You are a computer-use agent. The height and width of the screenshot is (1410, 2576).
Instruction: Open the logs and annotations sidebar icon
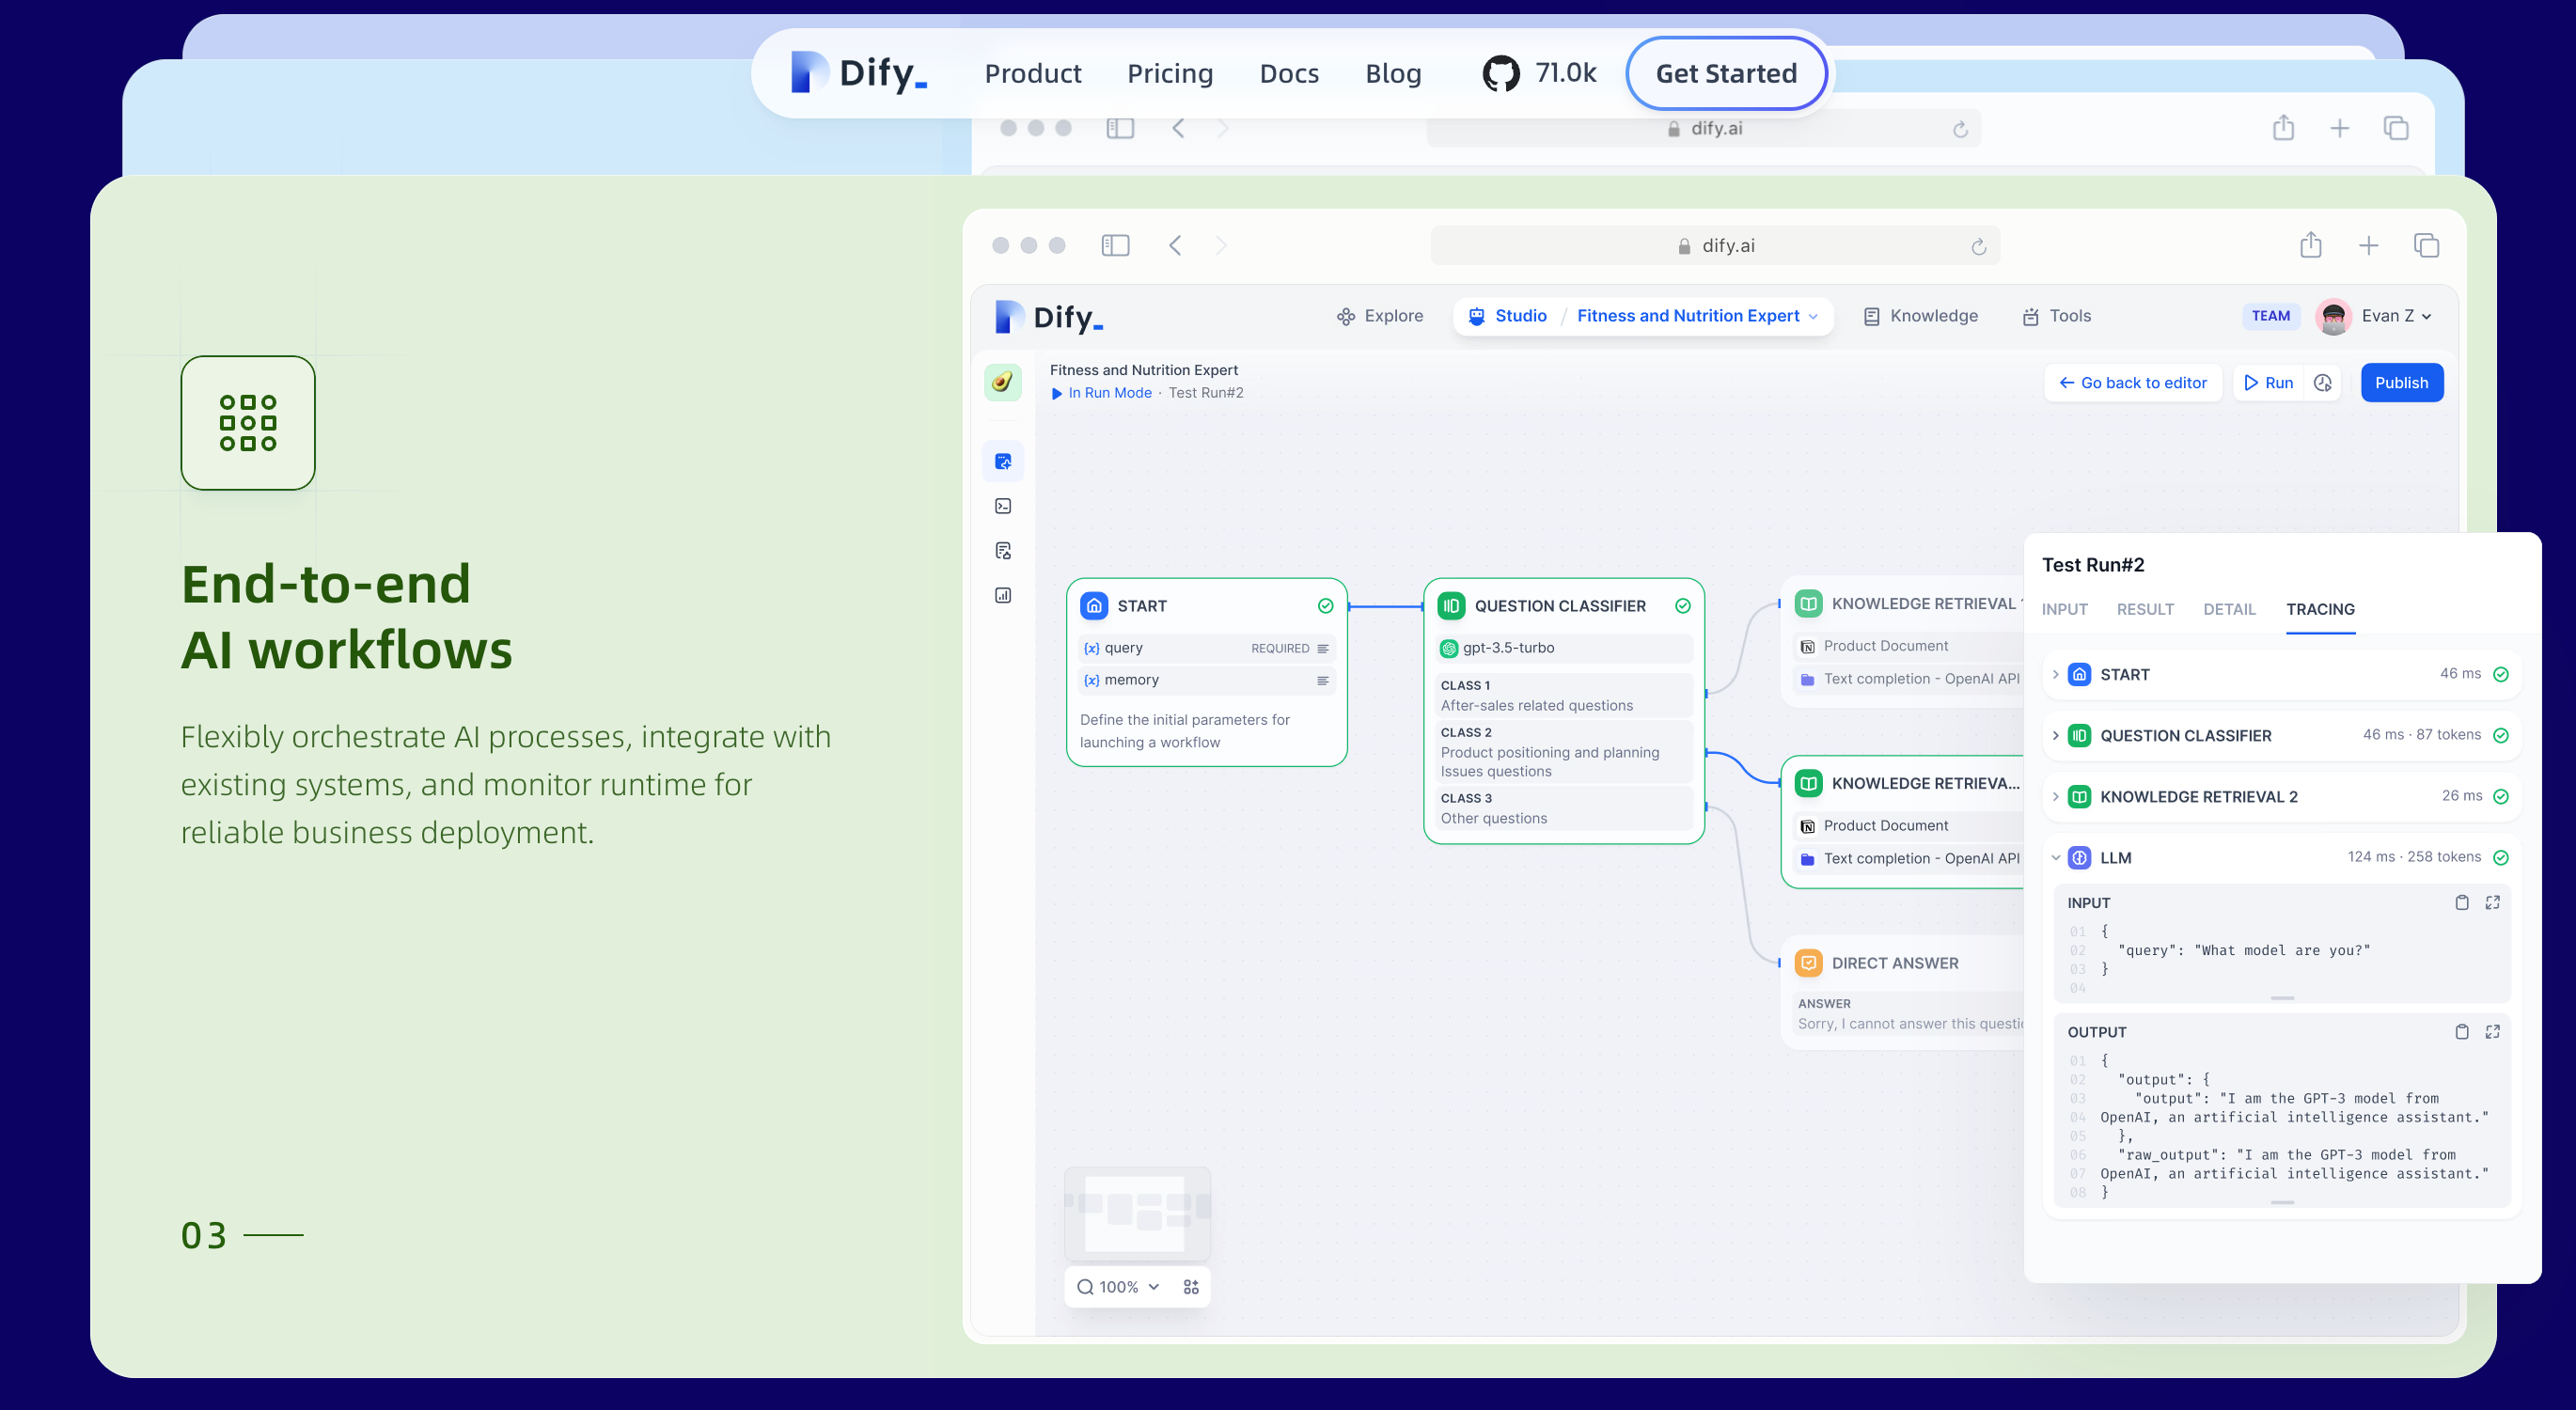(x=1003, y=551)
